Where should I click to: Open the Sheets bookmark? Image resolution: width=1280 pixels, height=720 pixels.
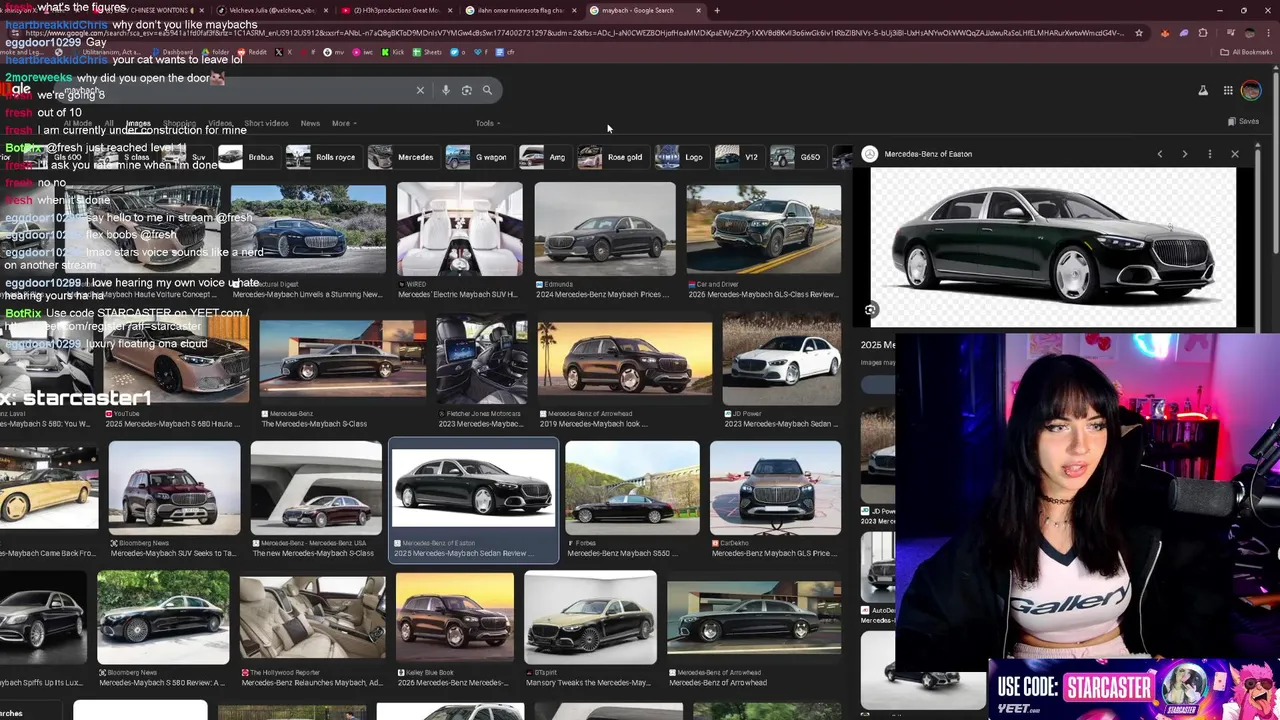(427, 52)
